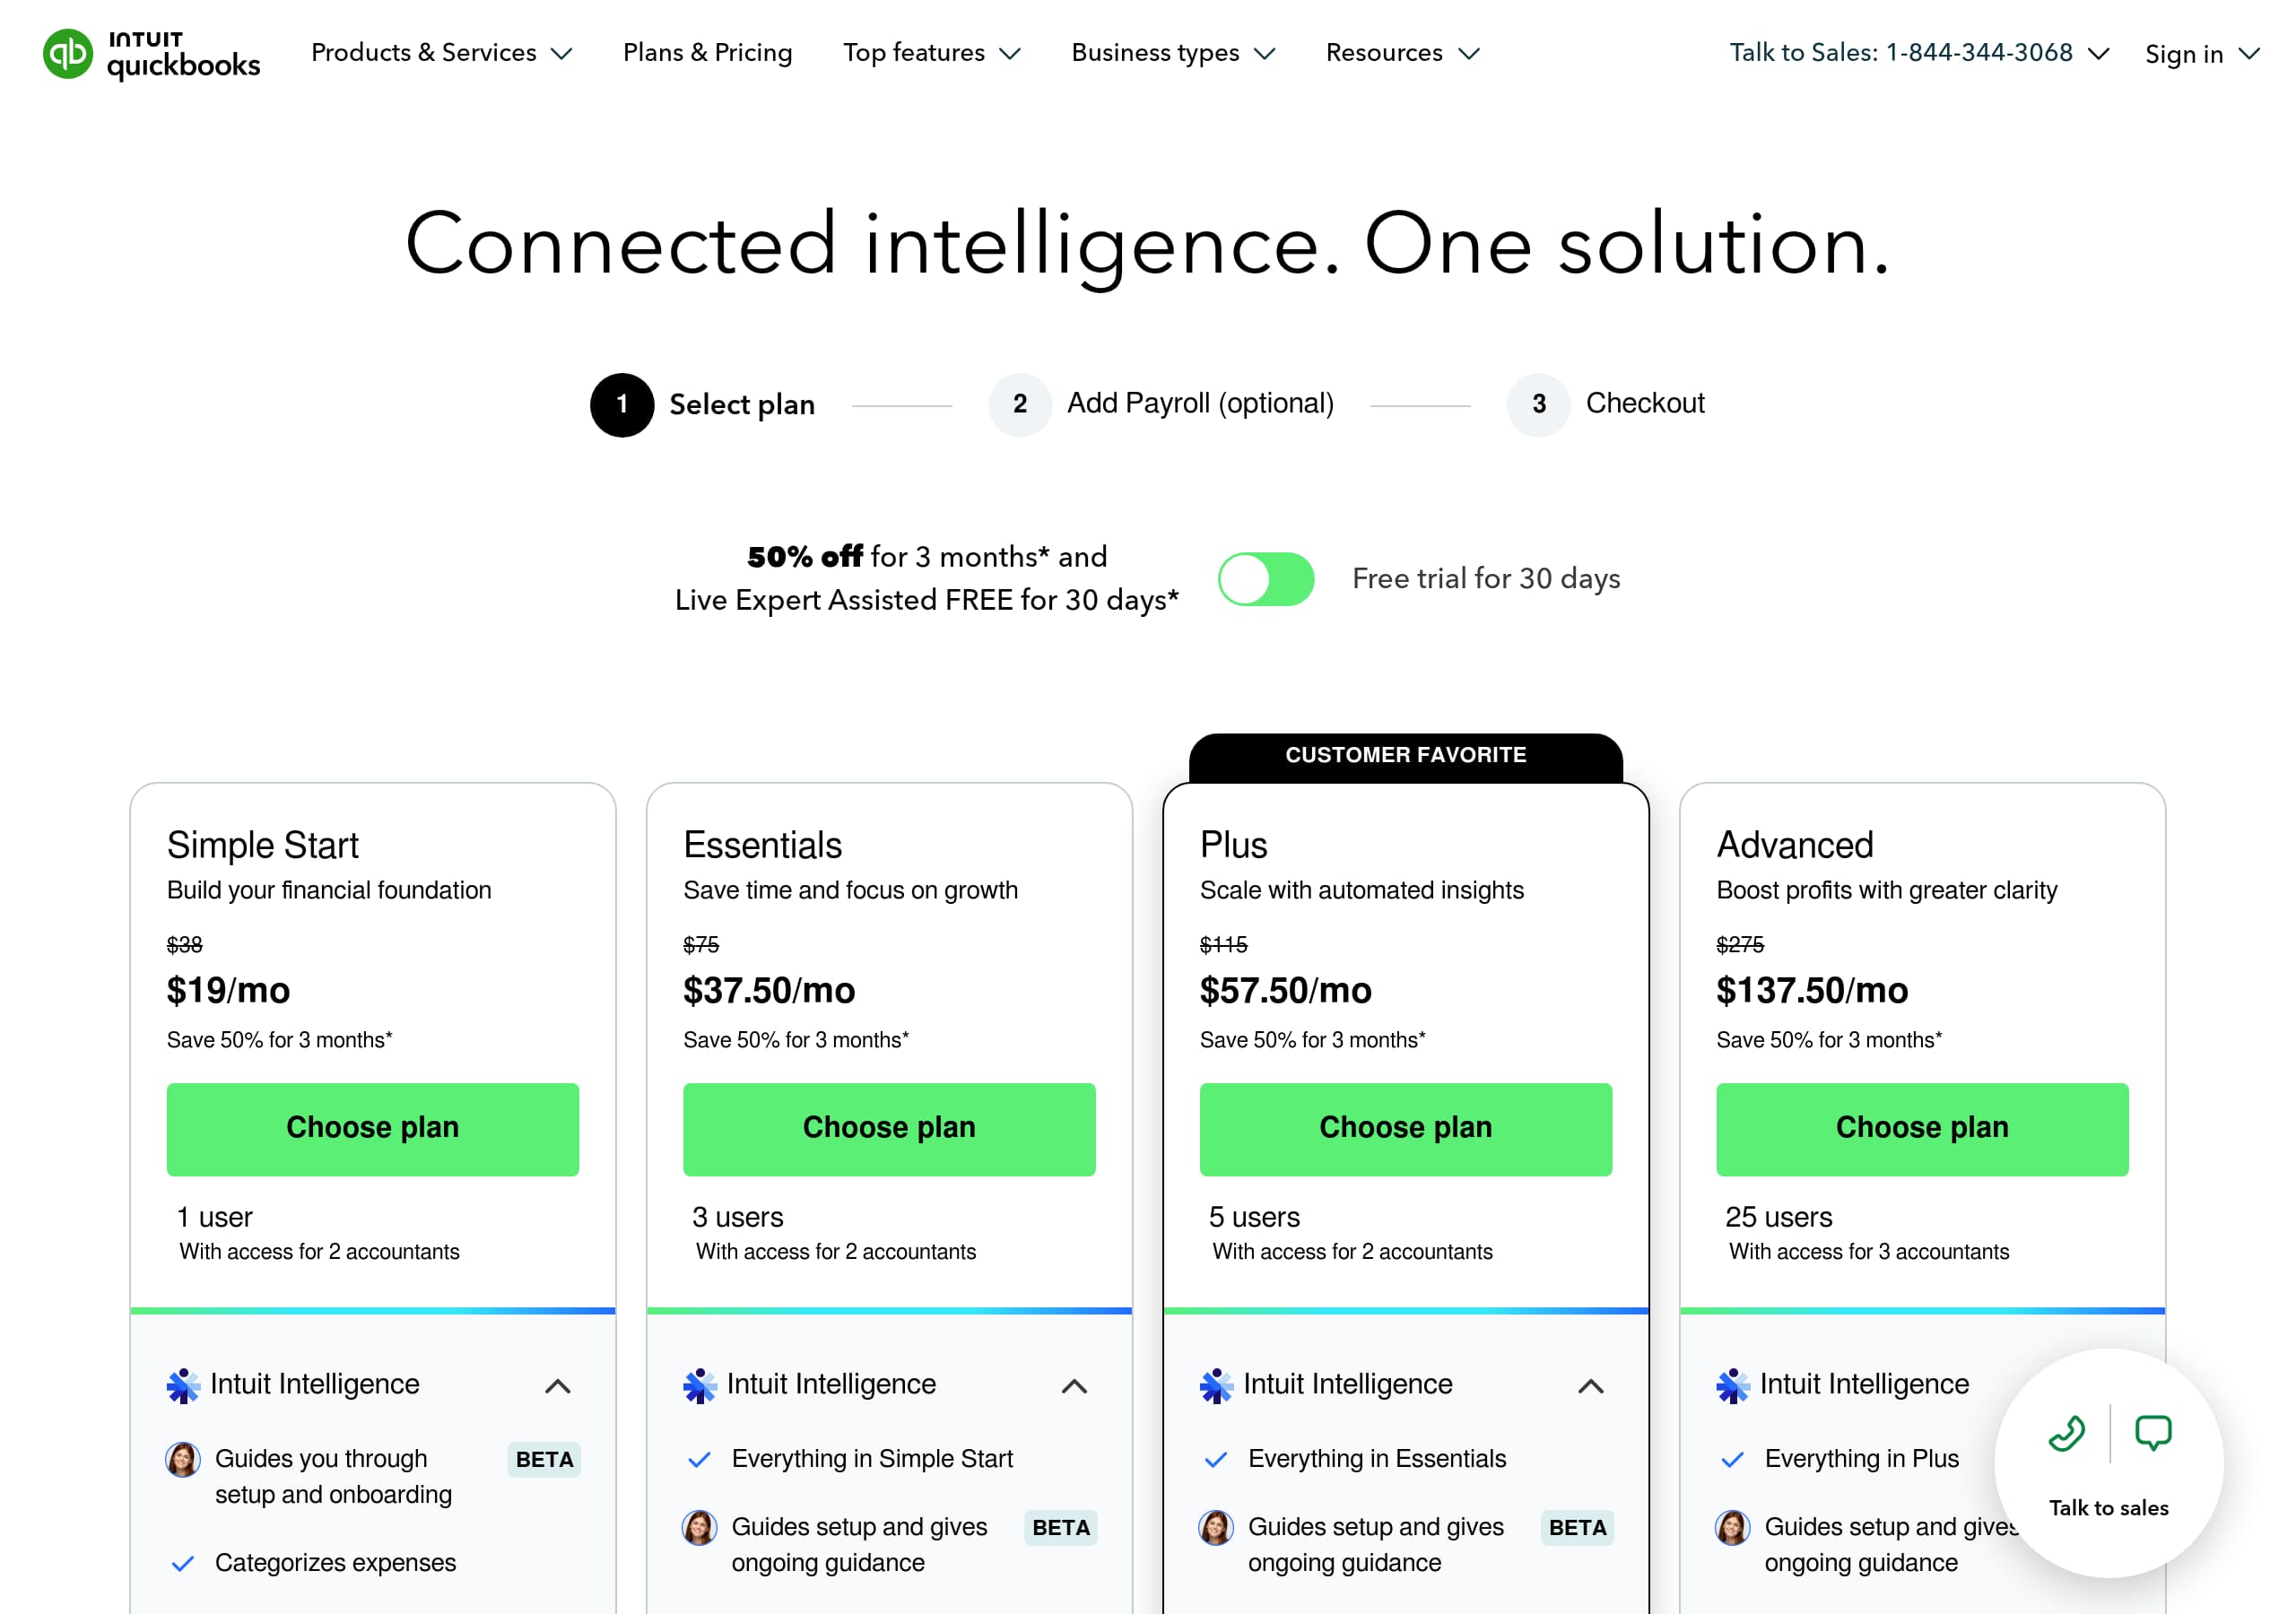2296x1614 pixels.
Task: Click the Intuit Intelligence sparkle icon on Simple Start
Action: coord(183,1386)
